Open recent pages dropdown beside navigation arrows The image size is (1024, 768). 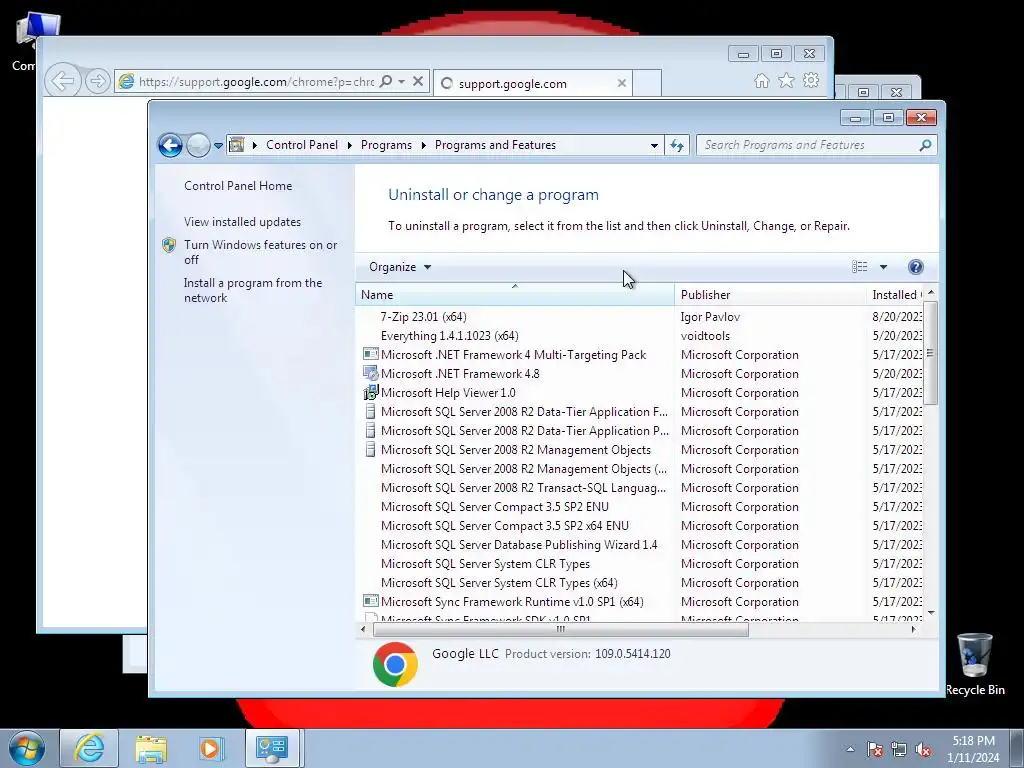pos(218,146)
